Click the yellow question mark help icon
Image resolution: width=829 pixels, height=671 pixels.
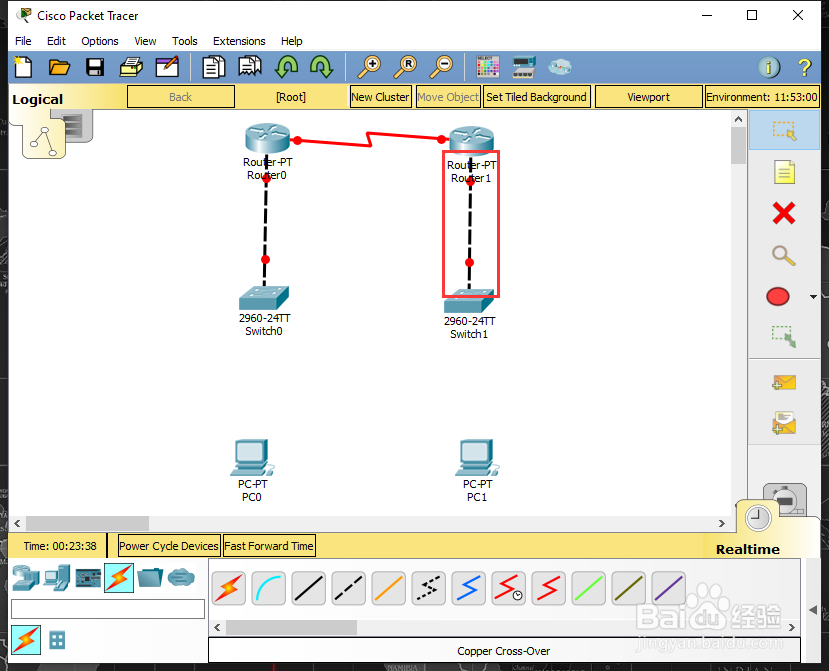(804, 67)
